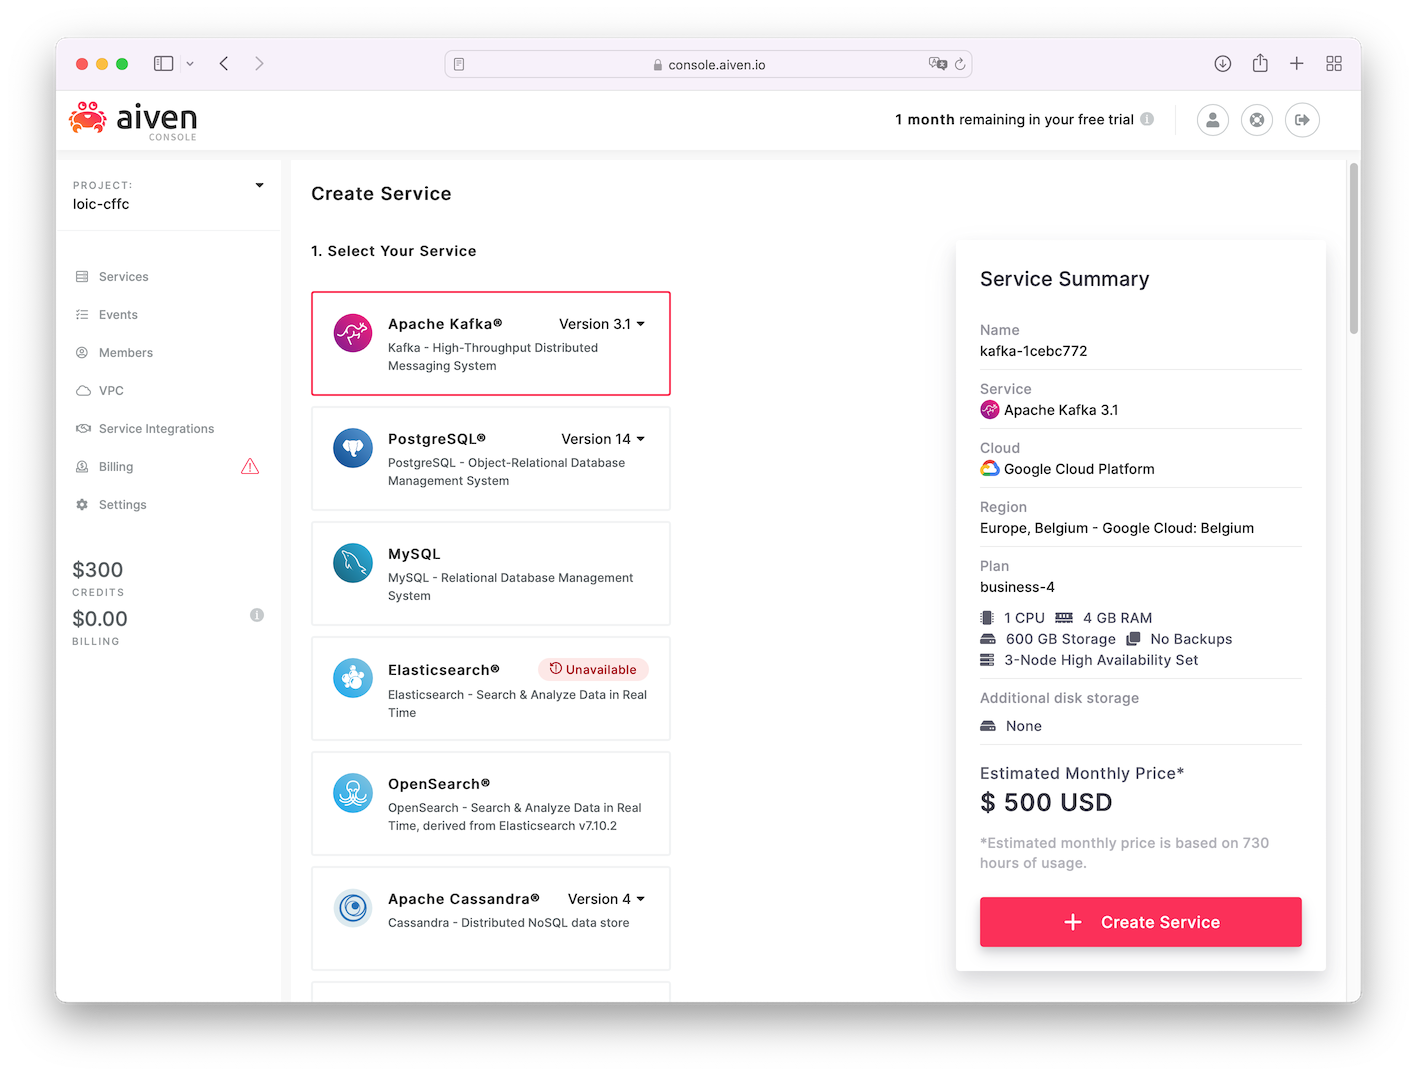Open a new Safari tab

coord(1297,64)
